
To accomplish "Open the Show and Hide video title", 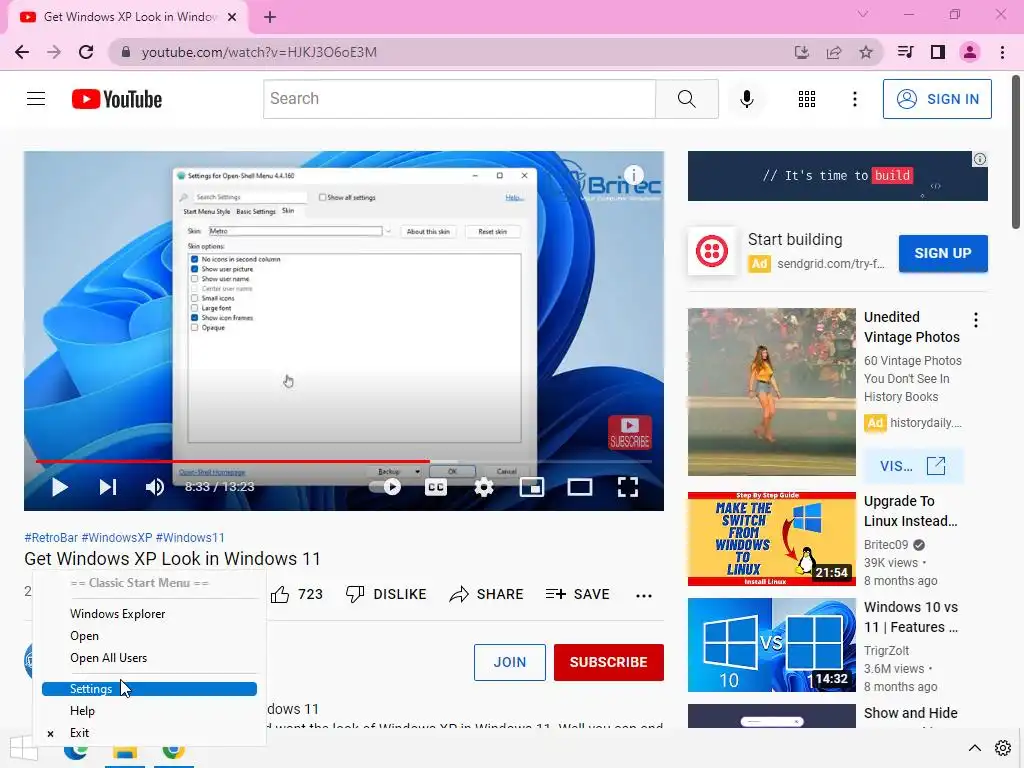I will pos(910,713).
